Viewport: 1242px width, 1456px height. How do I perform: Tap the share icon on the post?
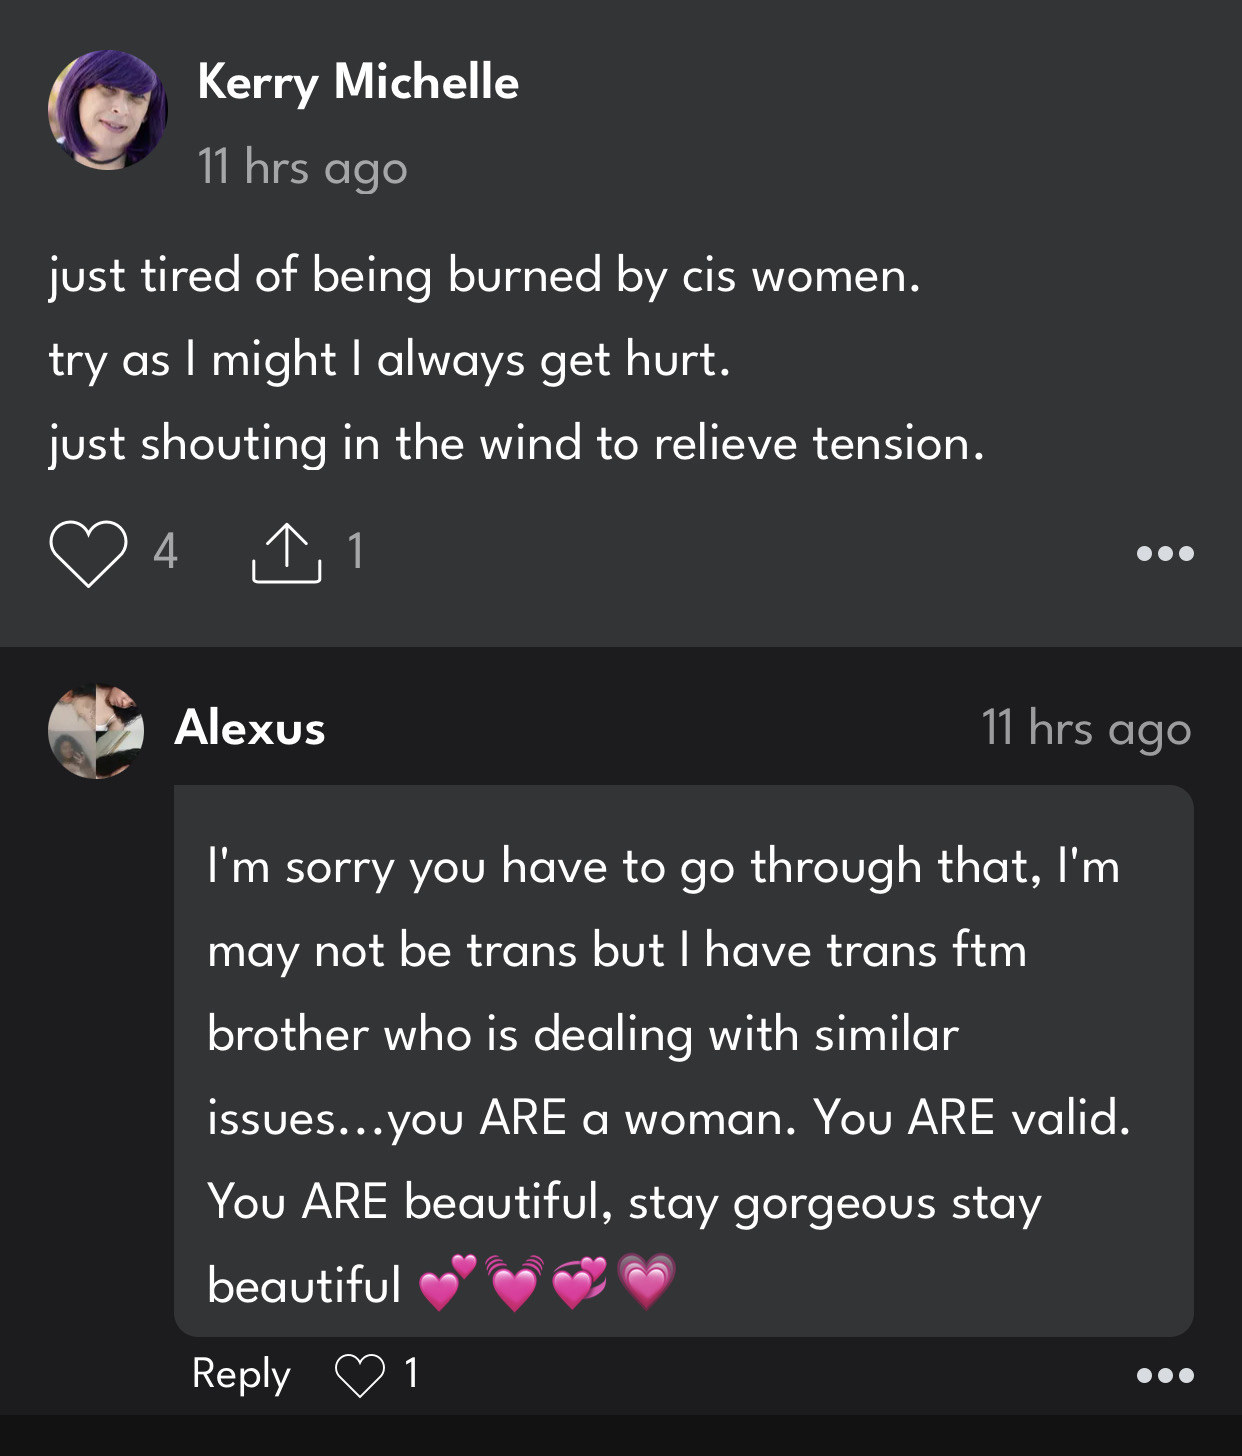coord(286,553)
